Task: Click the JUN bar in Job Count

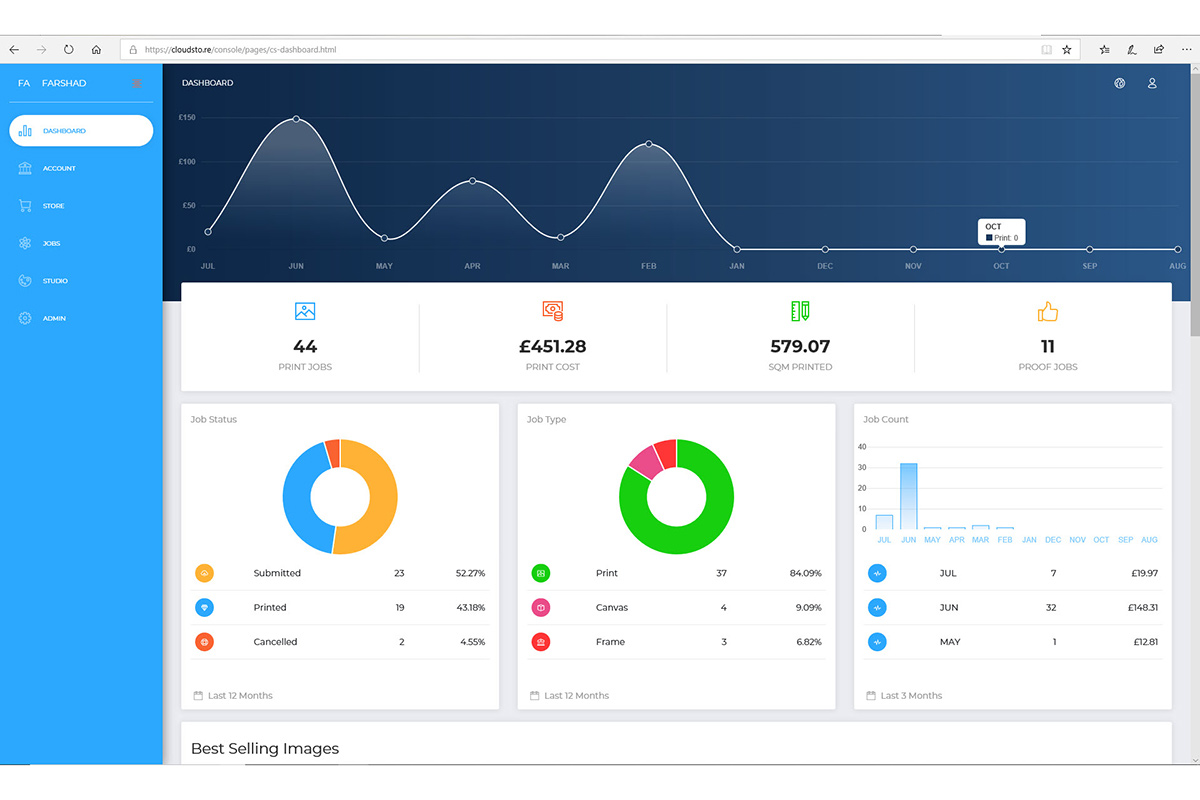Action: [x=908, y=496]
